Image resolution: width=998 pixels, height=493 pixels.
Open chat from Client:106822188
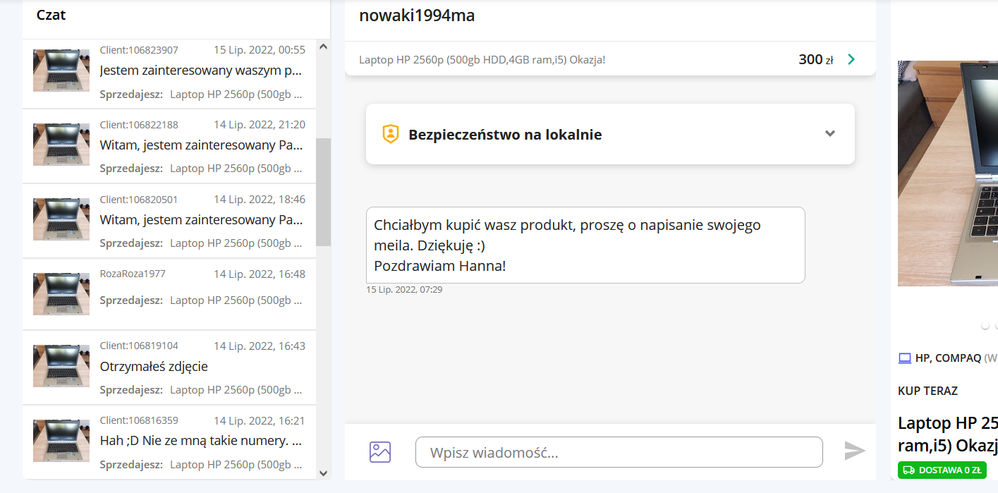point(169,146)
